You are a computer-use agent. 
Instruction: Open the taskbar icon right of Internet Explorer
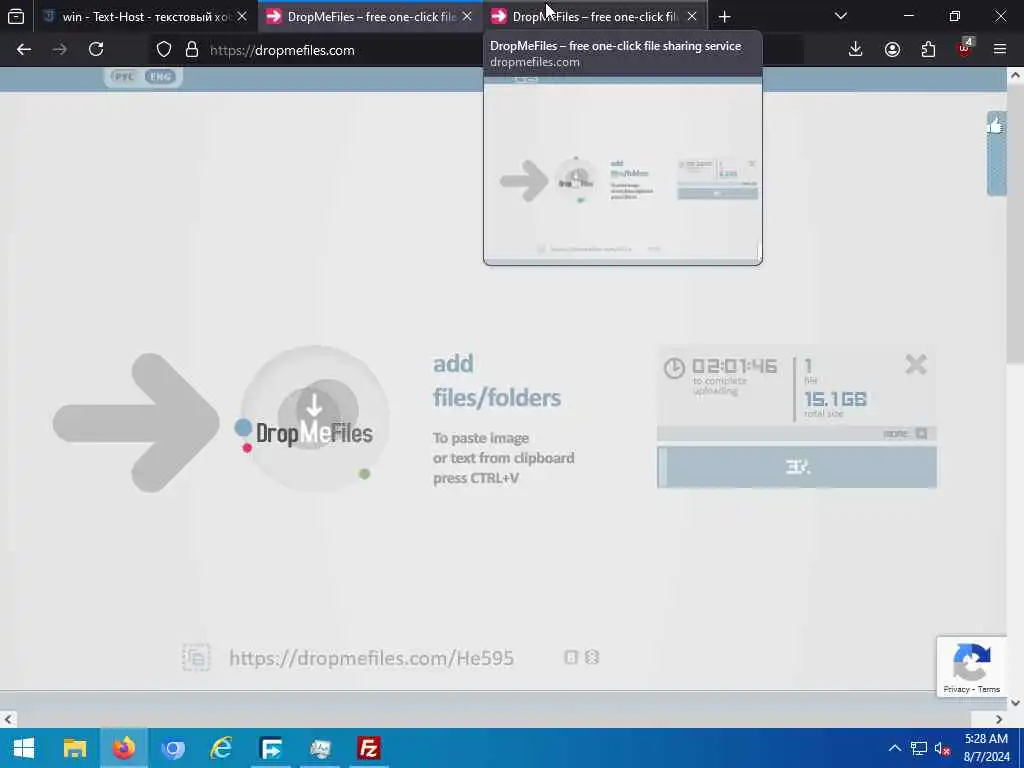tap(270, 748)
